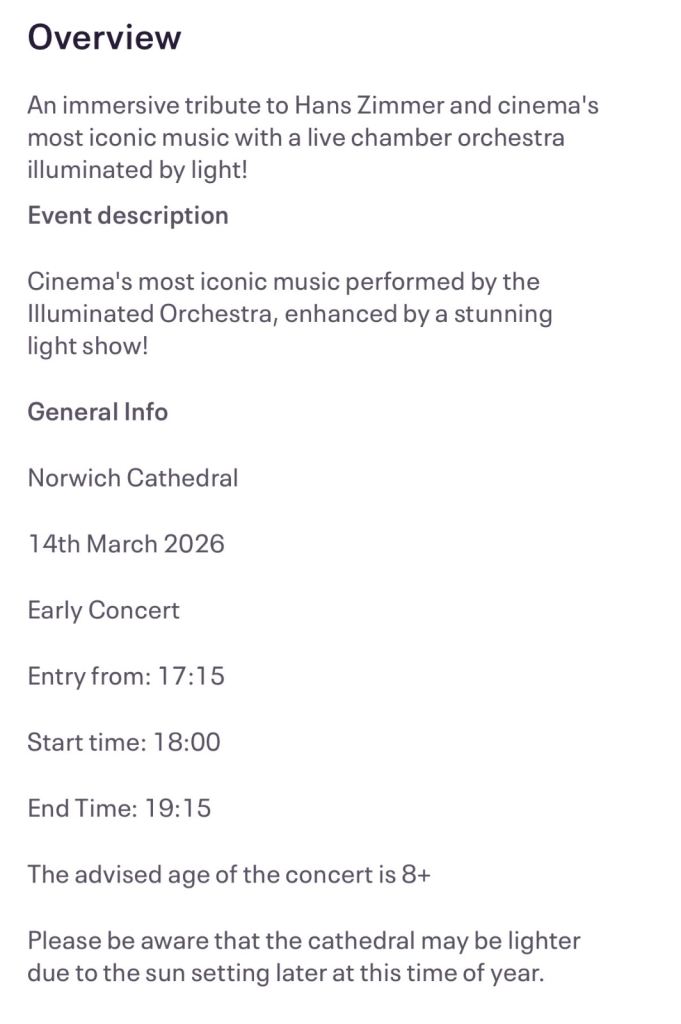Click the 17:15 entry time
This screenshot has height=1024, width=681.
[191, 676]
